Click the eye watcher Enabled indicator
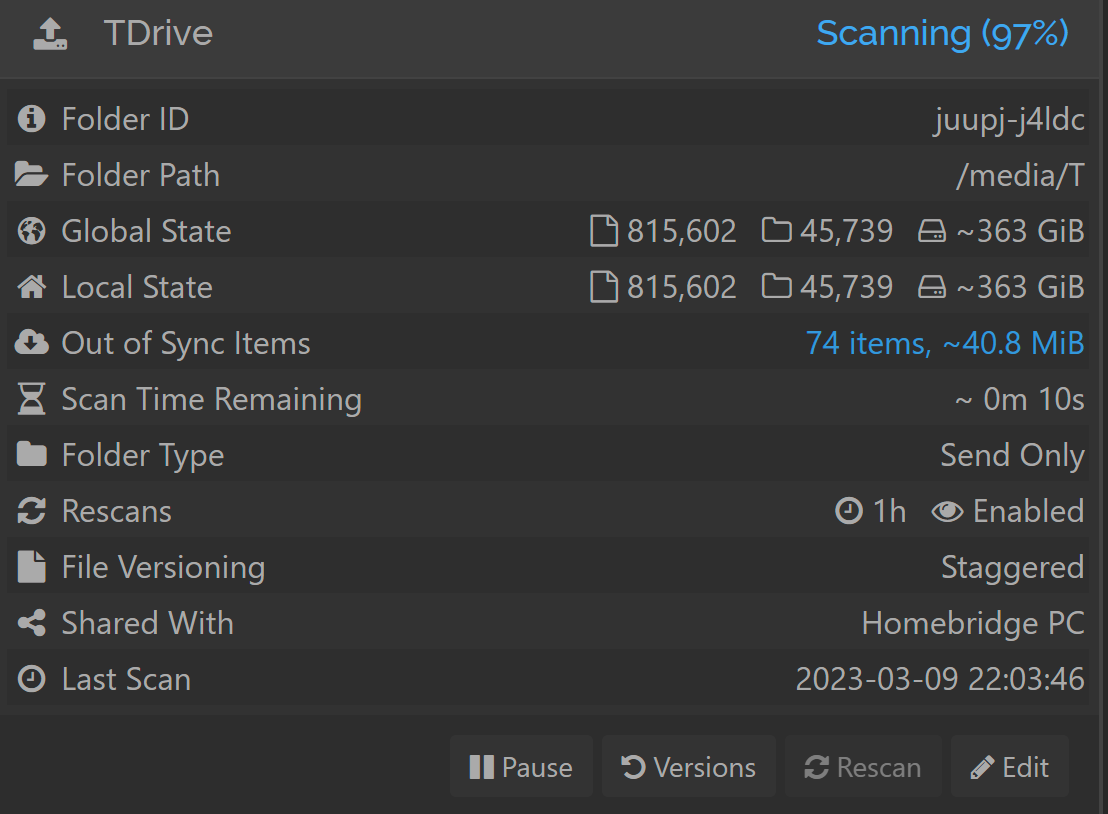 pyautogui.click(x=1008, y=511)
